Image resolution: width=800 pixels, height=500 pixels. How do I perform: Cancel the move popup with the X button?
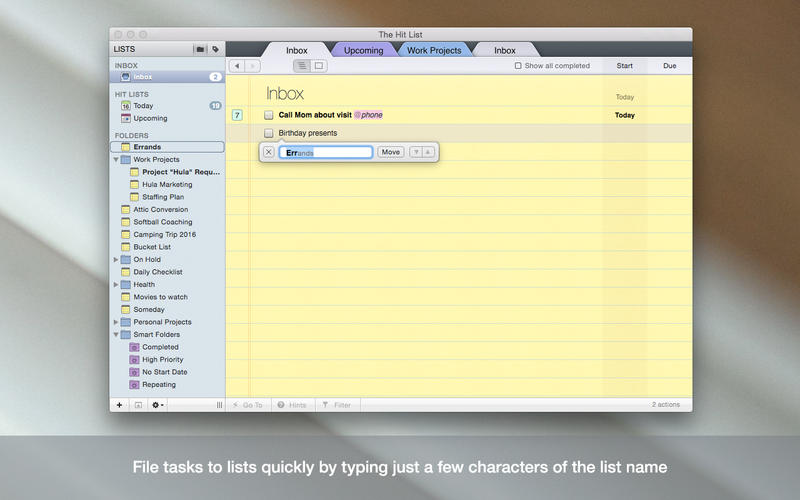tap(268, 152)
